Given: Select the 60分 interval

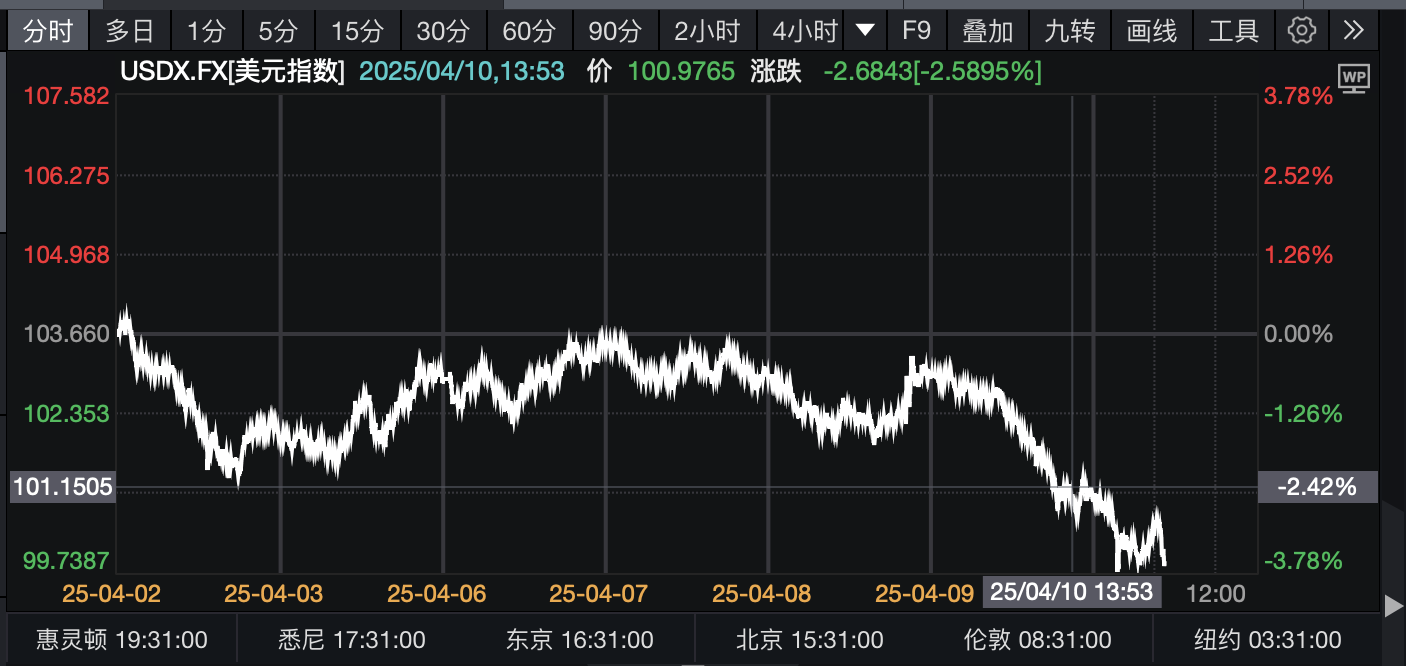Looking at the screenshot, I should tap(528, 31).
